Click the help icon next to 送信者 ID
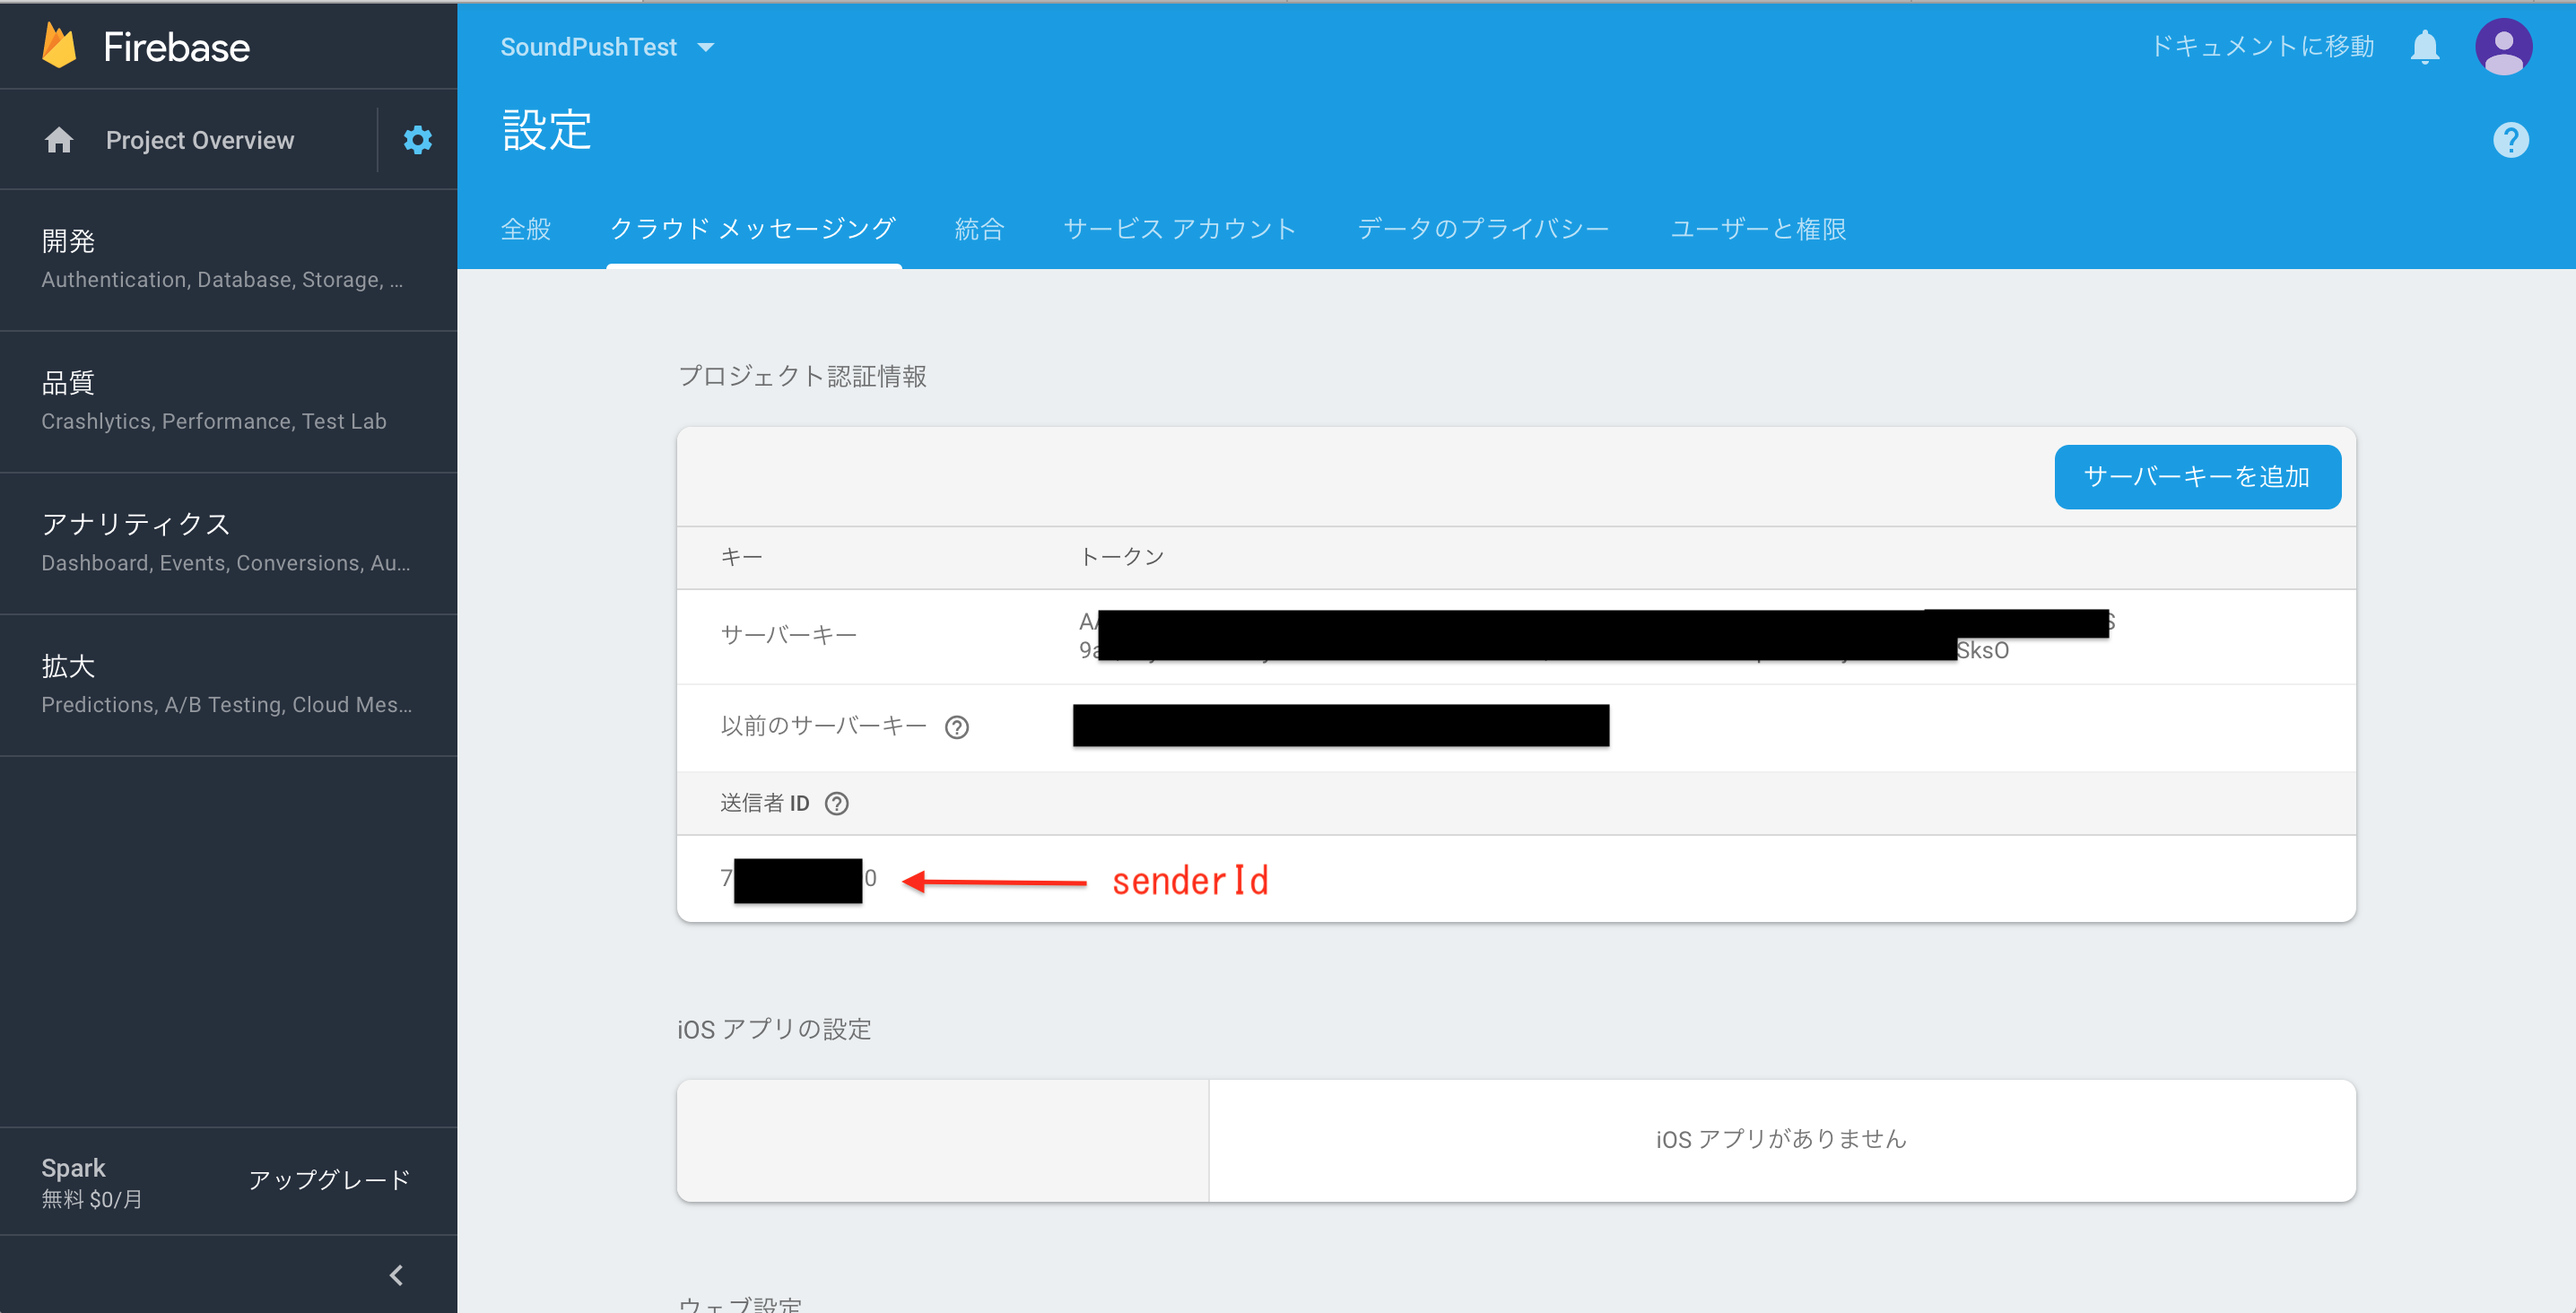This screenshot has width=2576, height=1313. (x=836, y=803)
